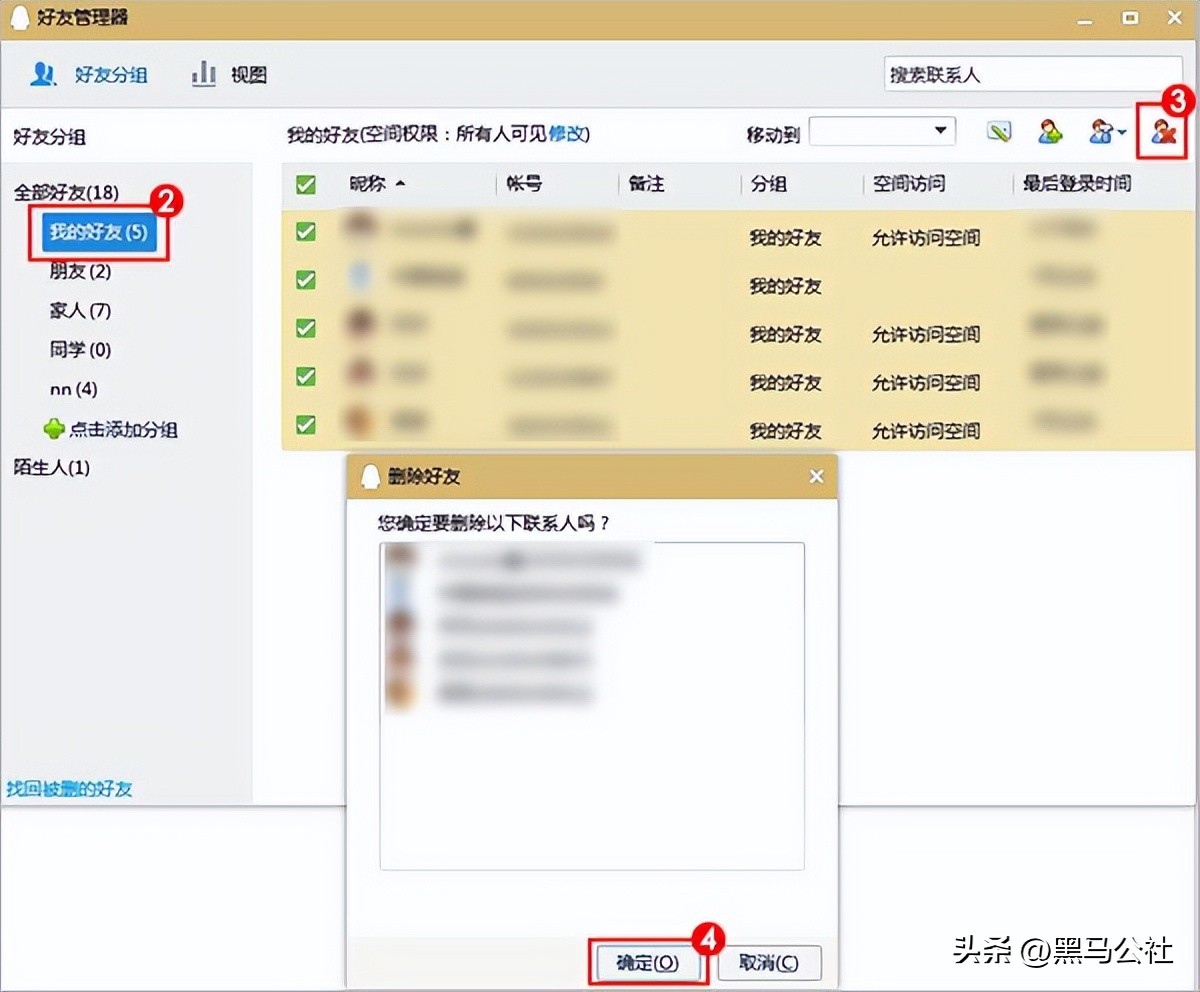Viewport: 1200px width, 992px height.
Task: Click the edit remark pencil icon
Action: [x=998, y=131]
